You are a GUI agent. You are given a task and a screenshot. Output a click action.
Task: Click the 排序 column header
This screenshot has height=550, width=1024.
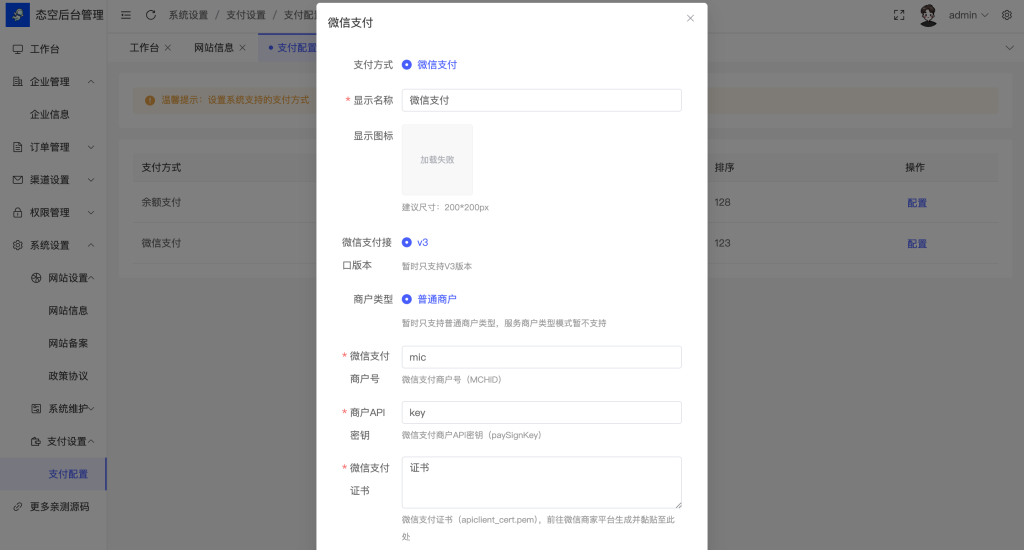[724, 168]
